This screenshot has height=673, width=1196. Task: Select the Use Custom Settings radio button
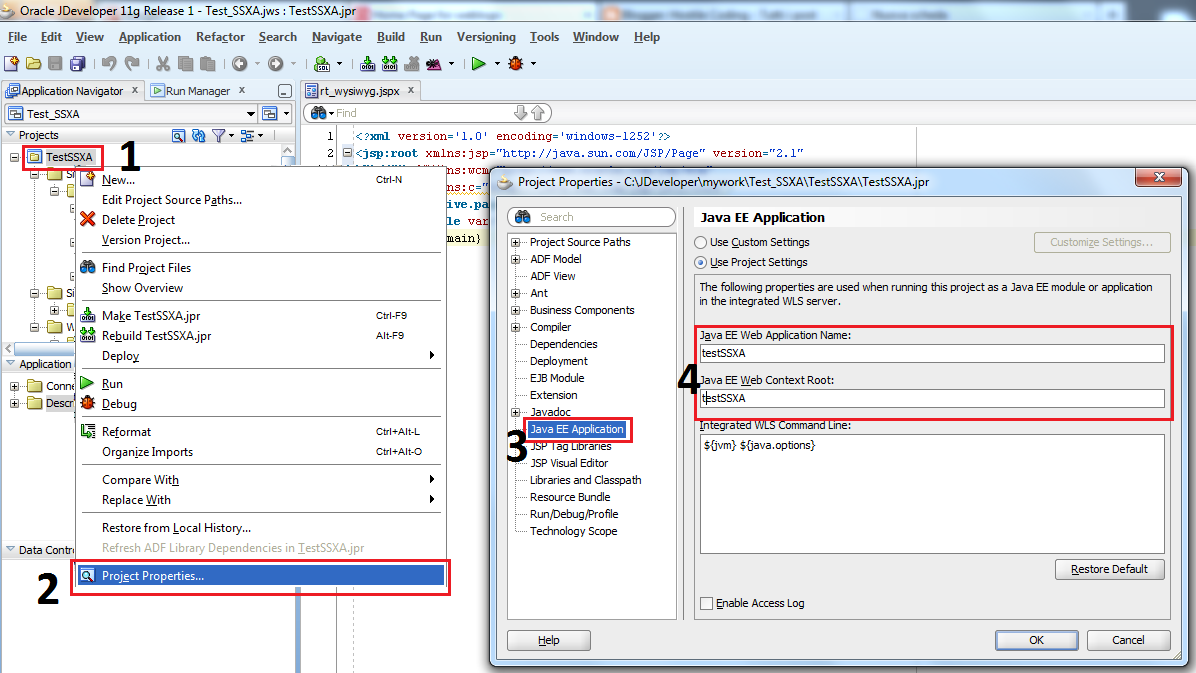pyautogui.click(x=700, y=242)
